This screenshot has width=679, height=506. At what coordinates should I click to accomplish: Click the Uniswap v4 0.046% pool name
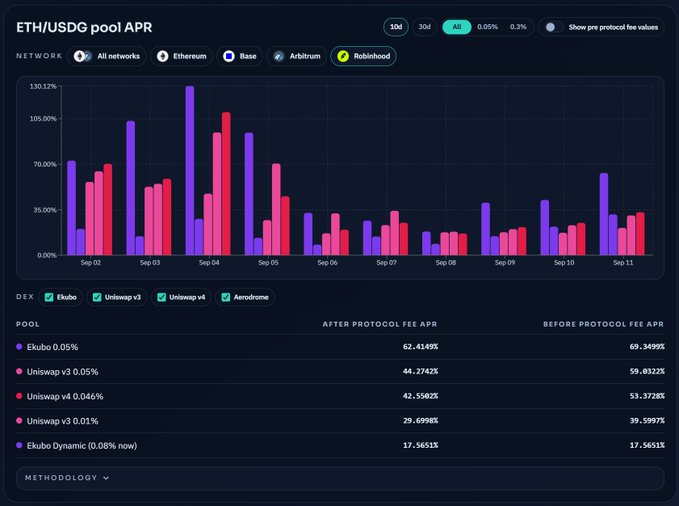(x=65, y=396)
